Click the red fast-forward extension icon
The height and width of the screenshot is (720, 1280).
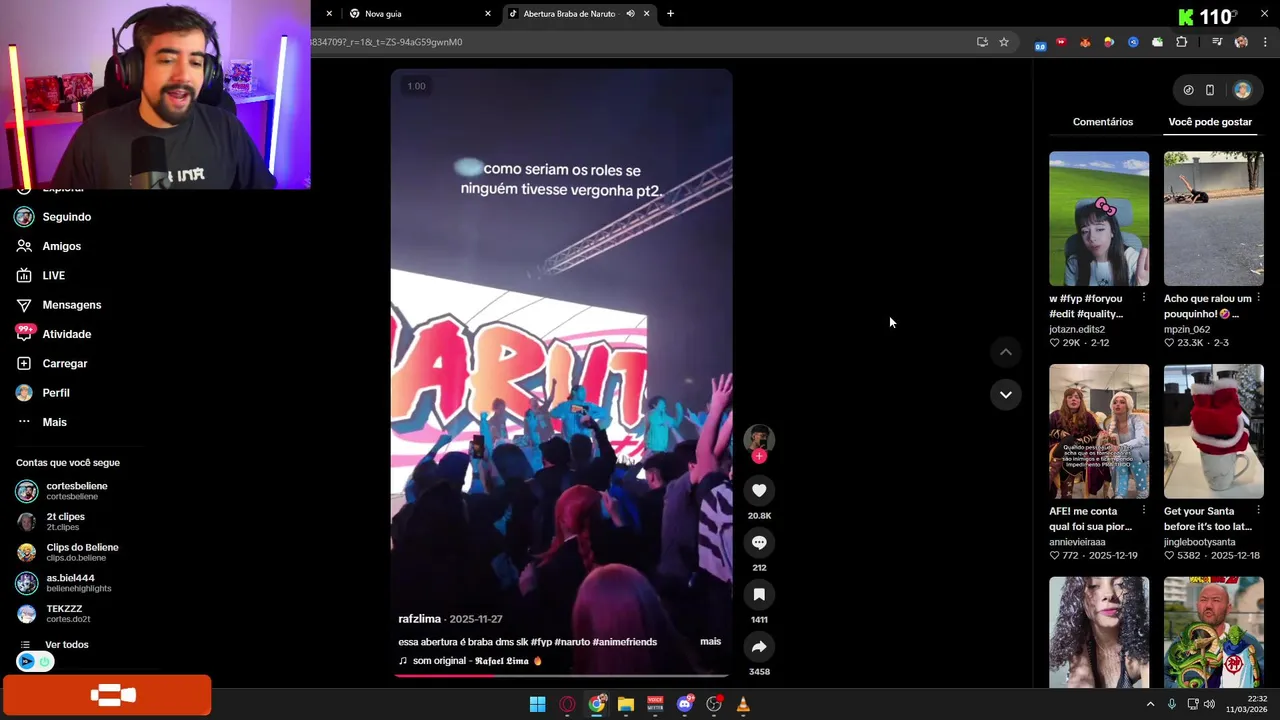(x=1061, y=42)
